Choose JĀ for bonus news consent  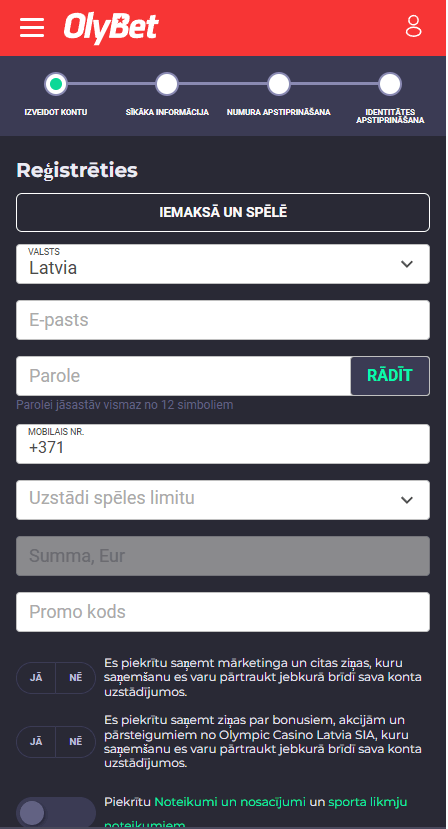[x=36, y=742]
